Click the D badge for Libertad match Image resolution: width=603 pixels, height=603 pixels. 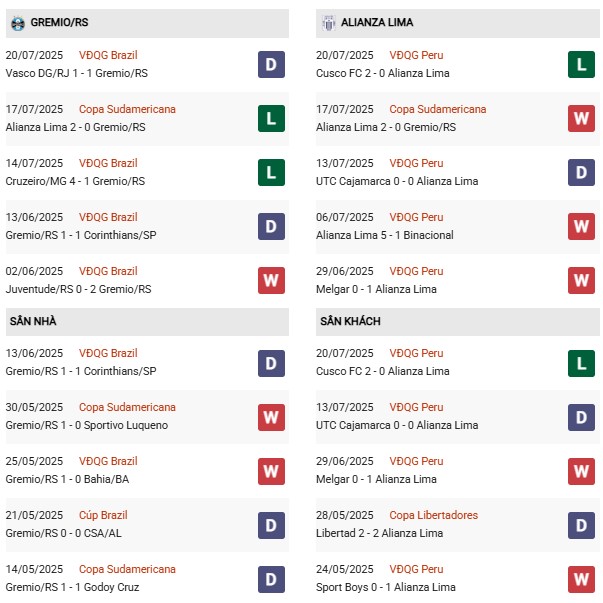click(581, 525)
